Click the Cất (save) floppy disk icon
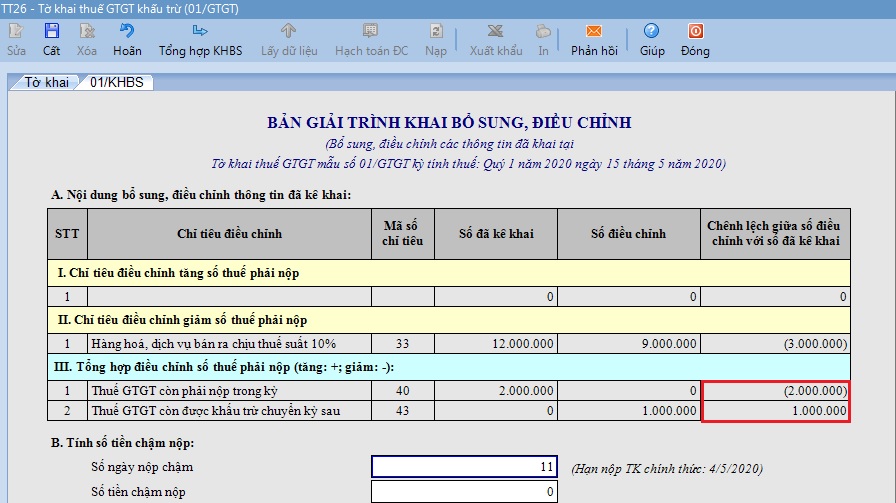The image size is (896, 503). [x=51, y=31]
